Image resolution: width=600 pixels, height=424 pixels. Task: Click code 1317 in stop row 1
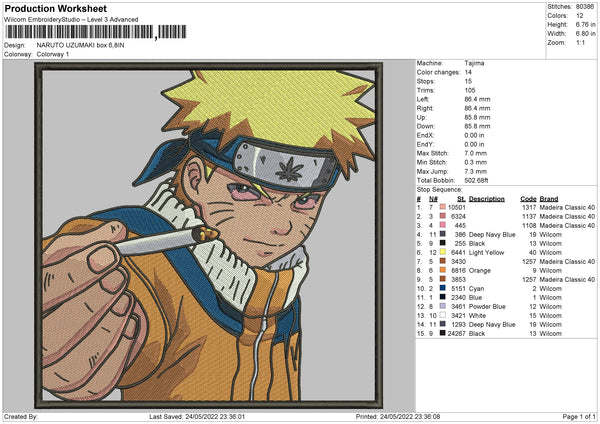529,207
